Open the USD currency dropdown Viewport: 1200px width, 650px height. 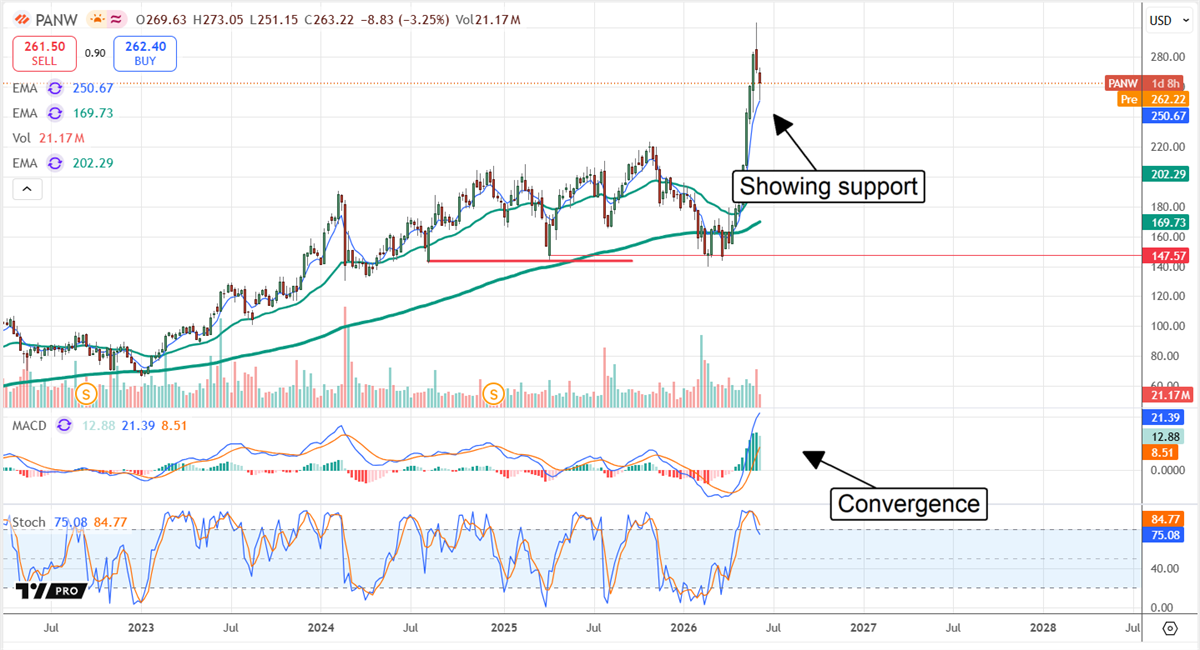coord(1167,20)
